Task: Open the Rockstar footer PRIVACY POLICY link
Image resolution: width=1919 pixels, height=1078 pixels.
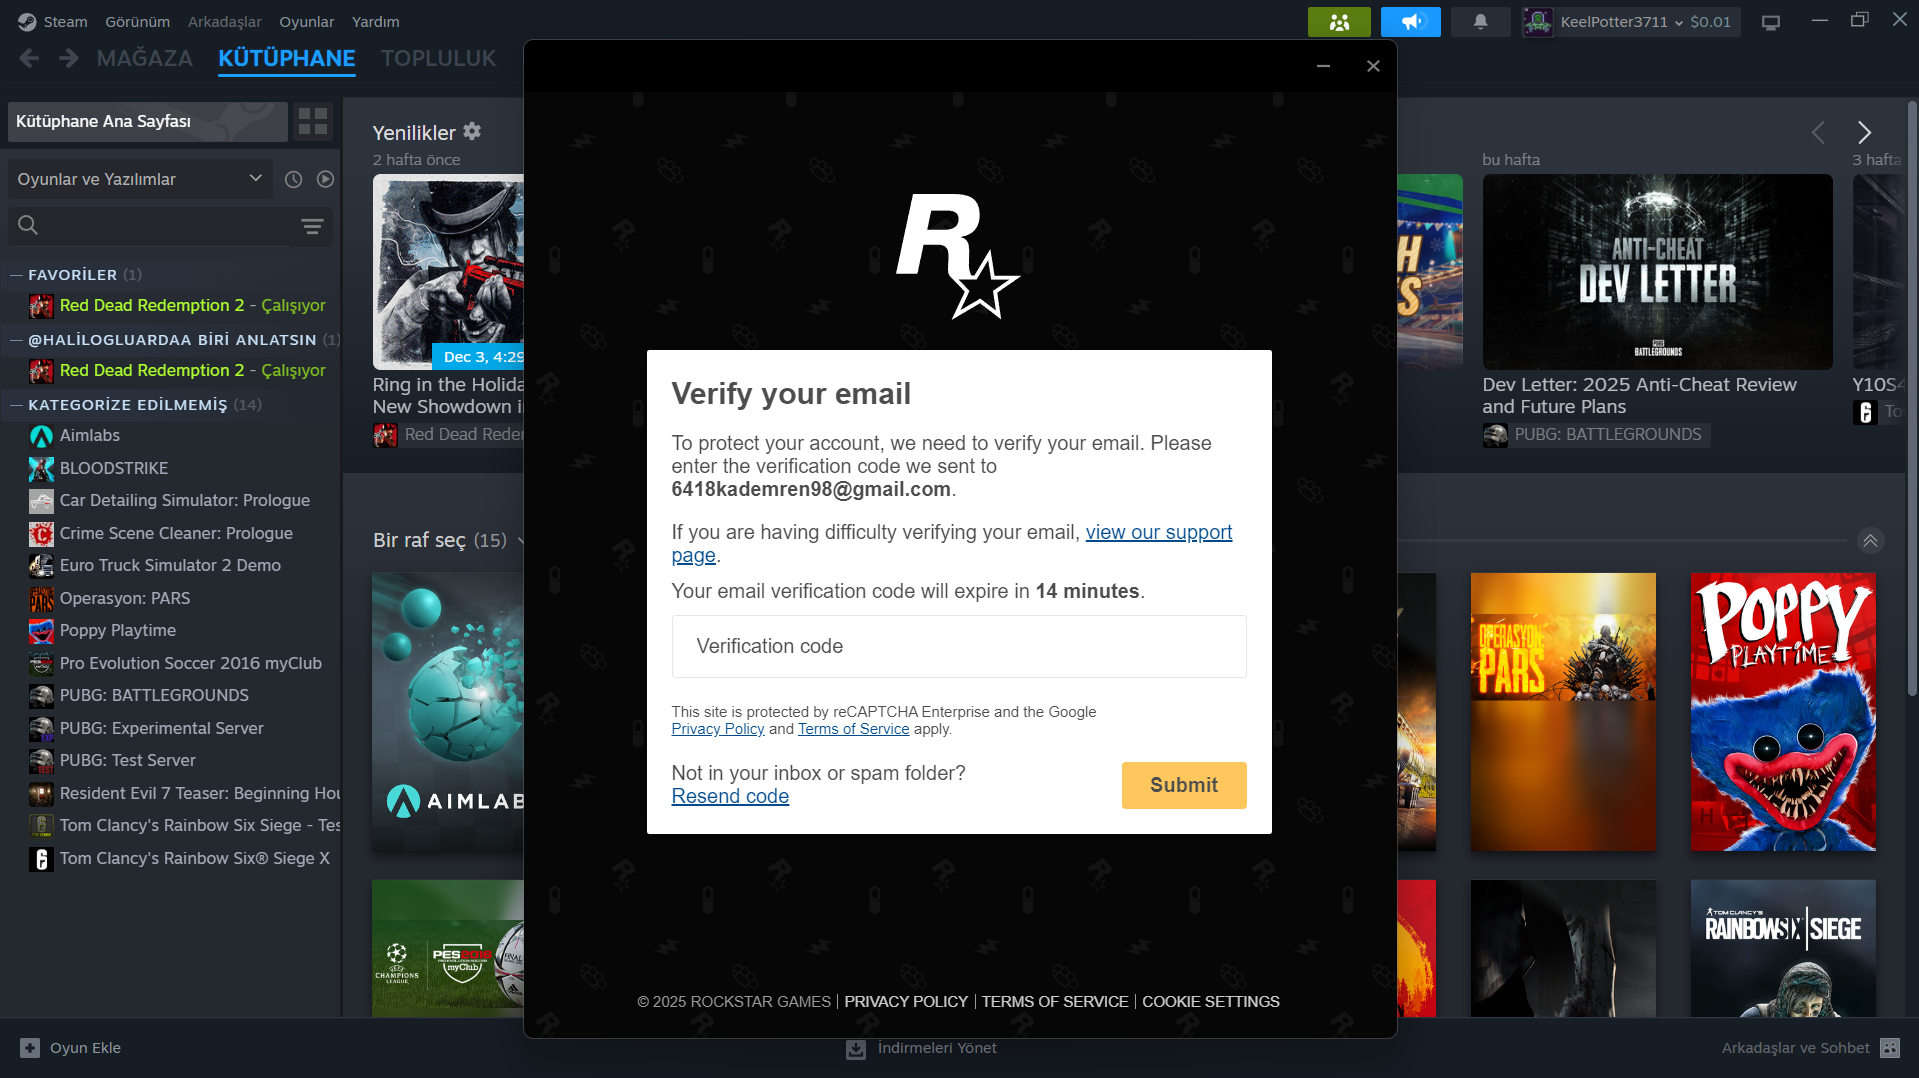Action: [x=906, y=1002]
